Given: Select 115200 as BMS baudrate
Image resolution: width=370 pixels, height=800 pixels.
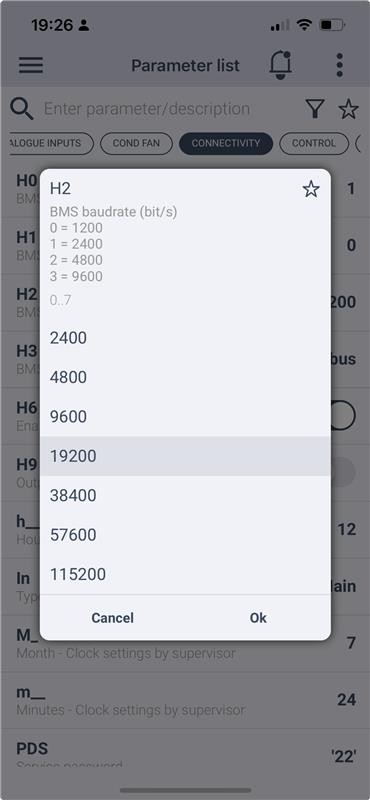Looking at the screenshot, I should [x=185, y=574].
